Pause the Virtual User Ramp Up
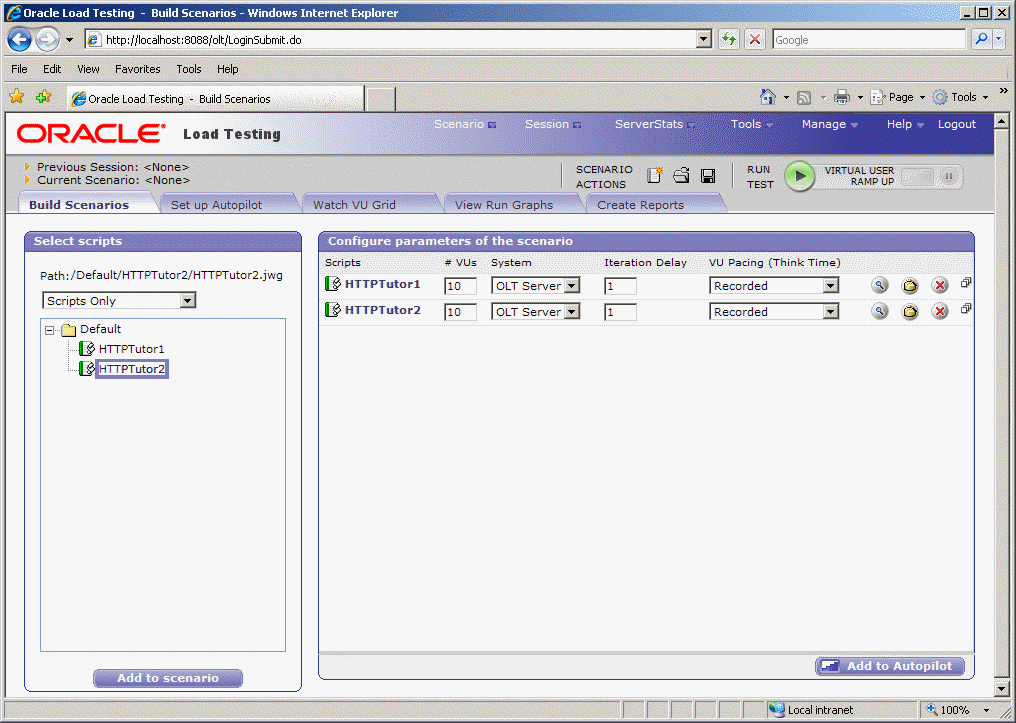The image size is (1016, 723). pos(949,175)
